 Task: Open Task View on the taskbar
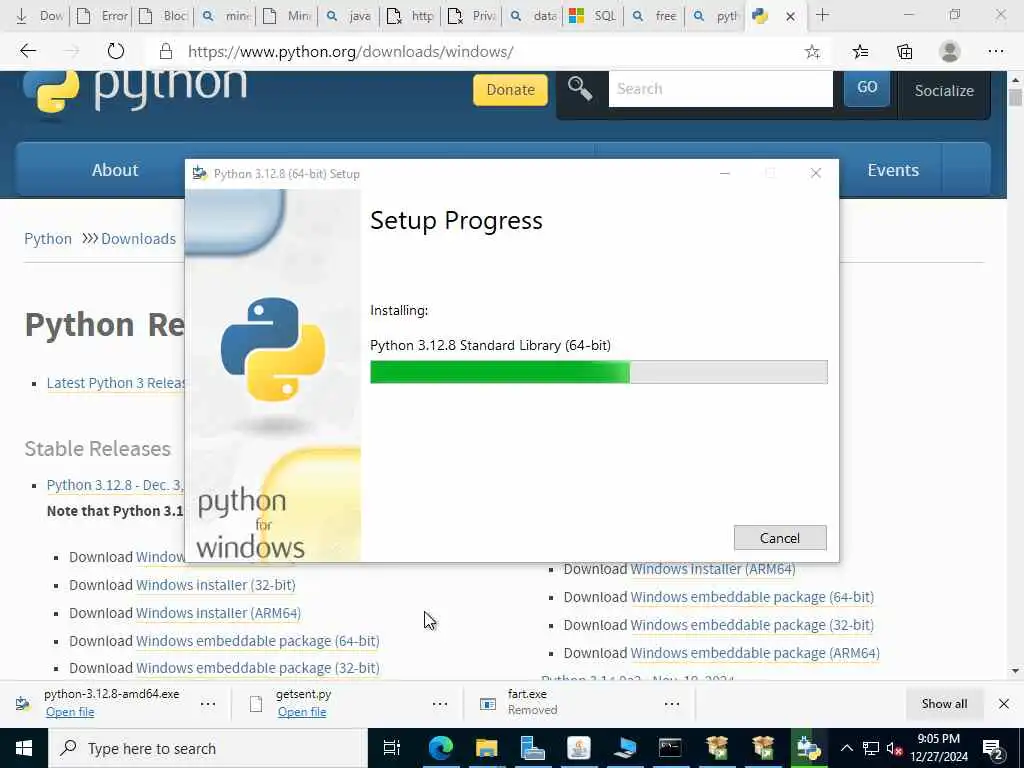point(391,748)
